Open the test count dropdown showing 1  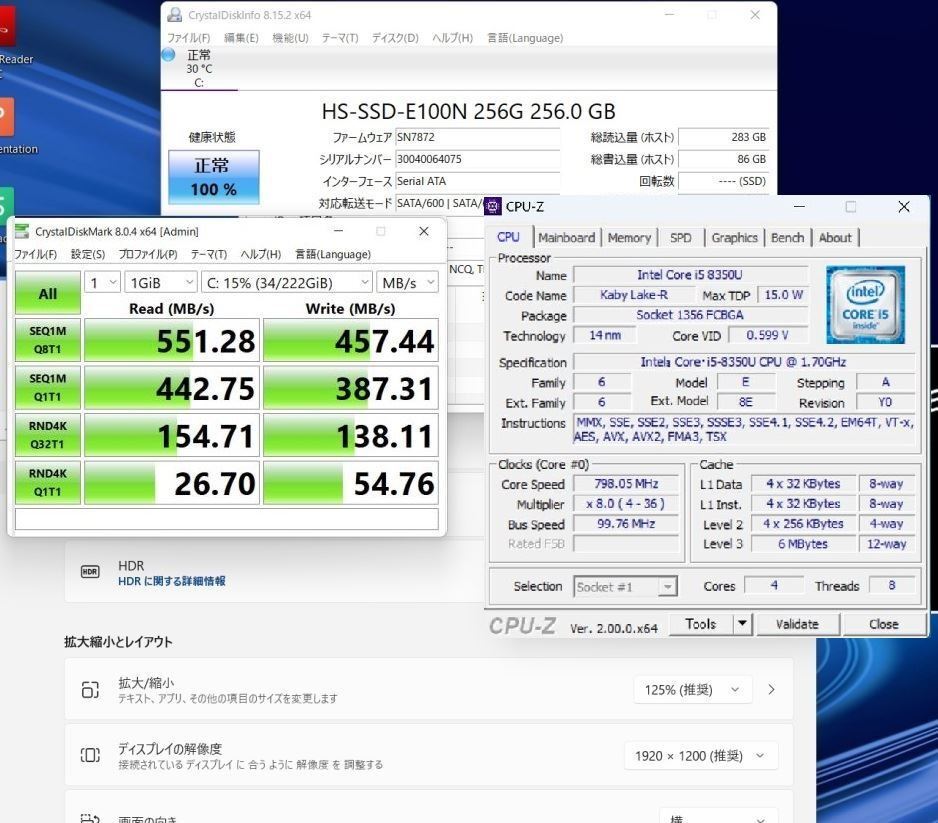(x=103, y=282)
